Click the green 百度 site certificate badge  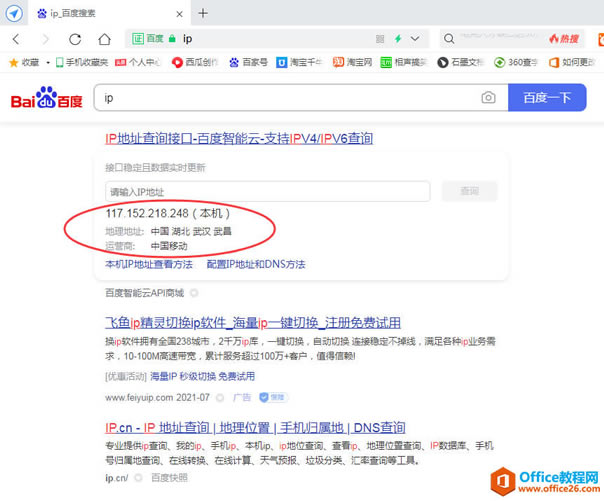[x=153, y=39]
